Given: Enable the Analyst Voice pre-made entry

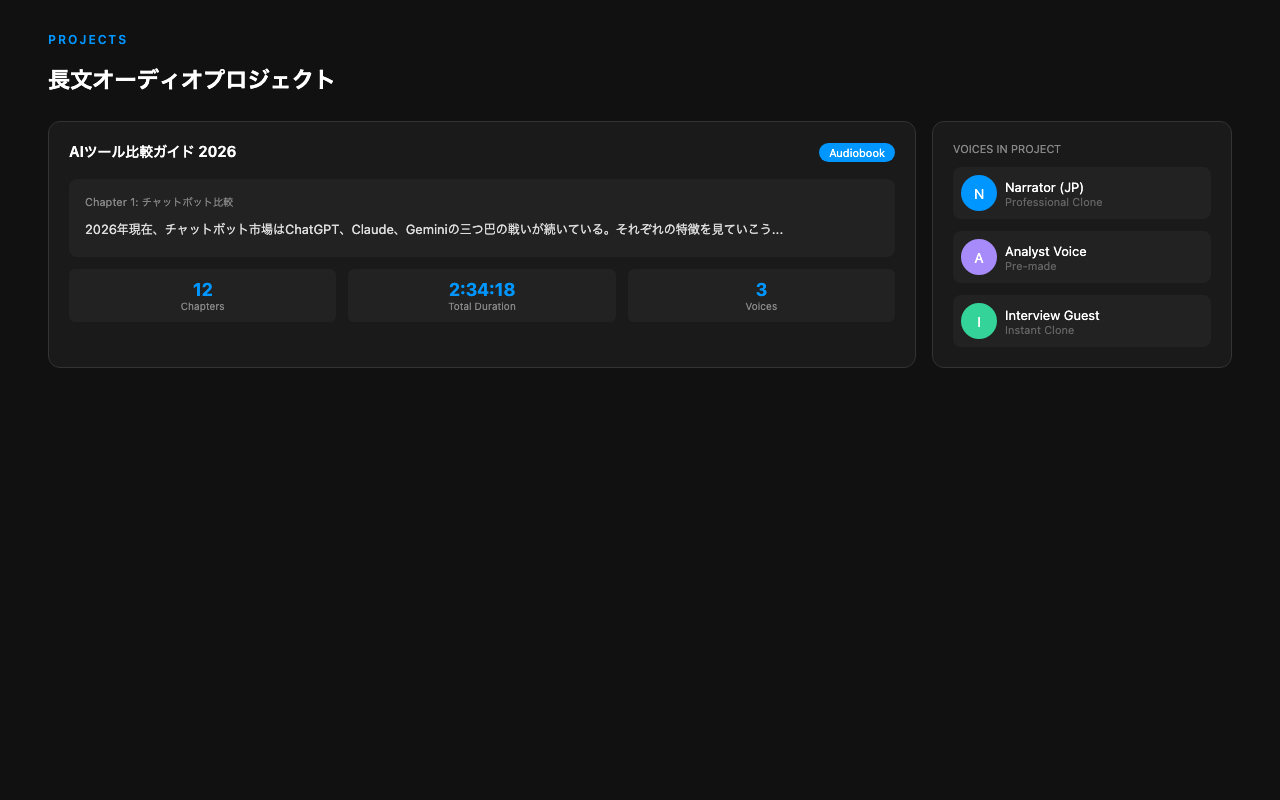Looking at the screenshot, I should [1081, 256].
